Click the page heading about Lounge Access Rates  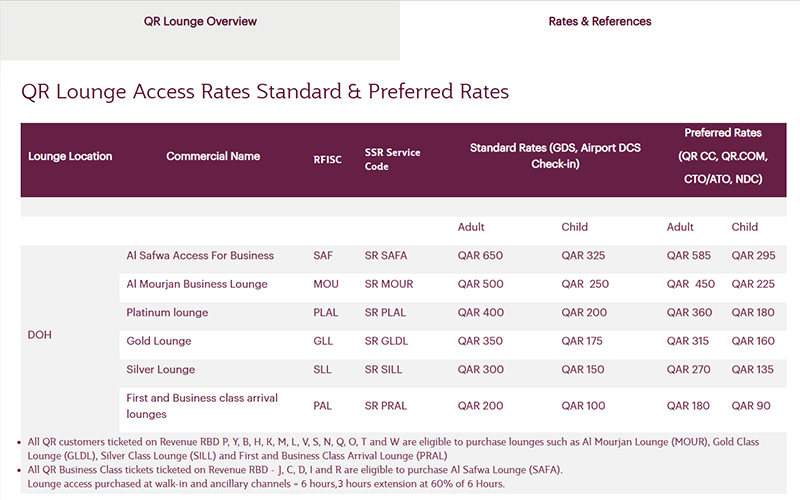265,92
